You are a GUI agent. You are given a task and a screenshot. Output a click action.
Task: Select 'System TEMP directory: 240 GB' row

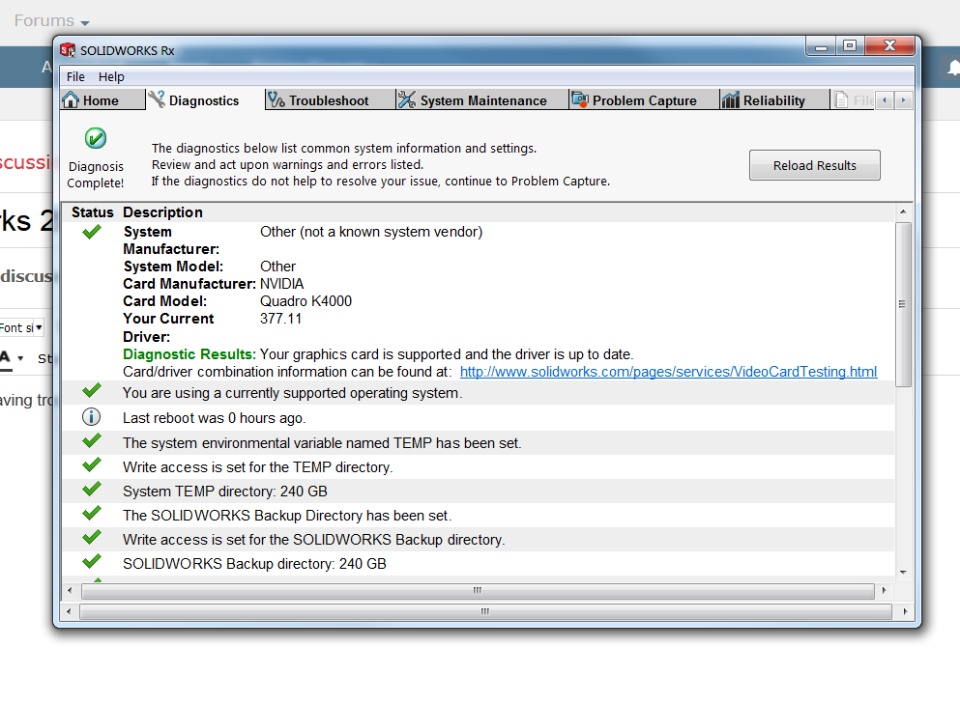(478, 491)
